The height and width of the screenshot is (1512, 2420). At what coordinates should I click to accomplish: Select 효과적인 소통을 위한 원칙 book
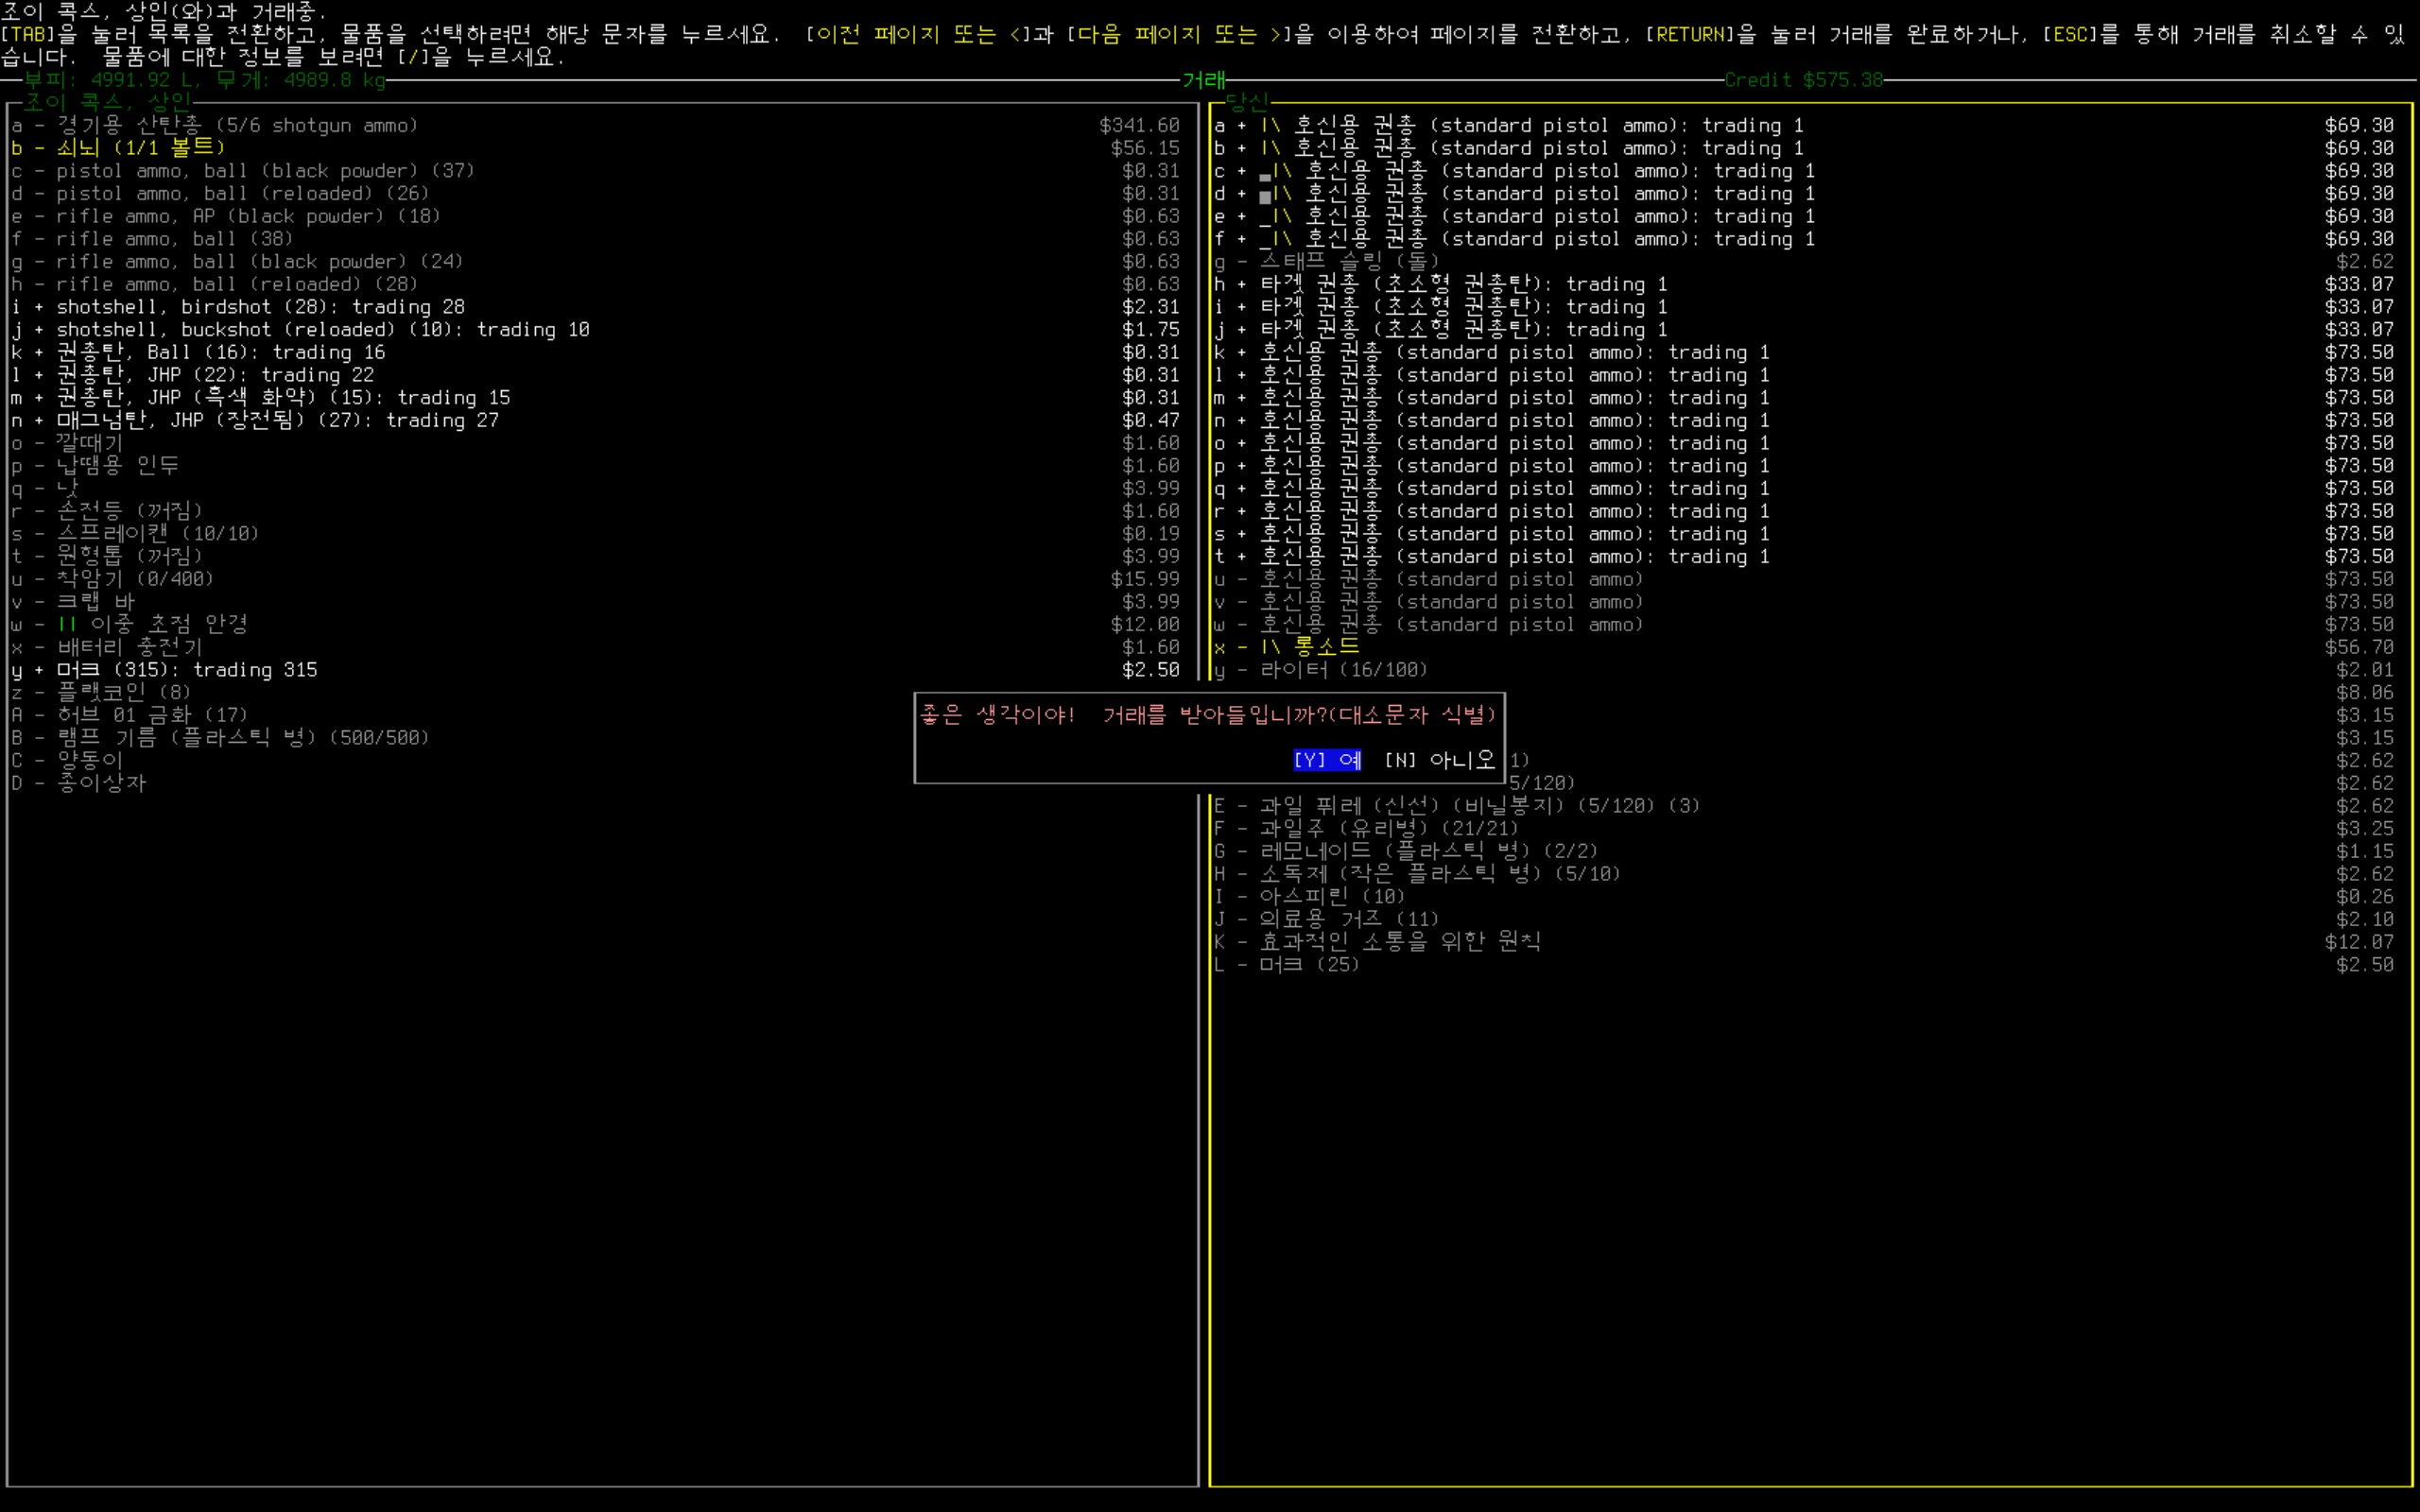pos(1399,942)
